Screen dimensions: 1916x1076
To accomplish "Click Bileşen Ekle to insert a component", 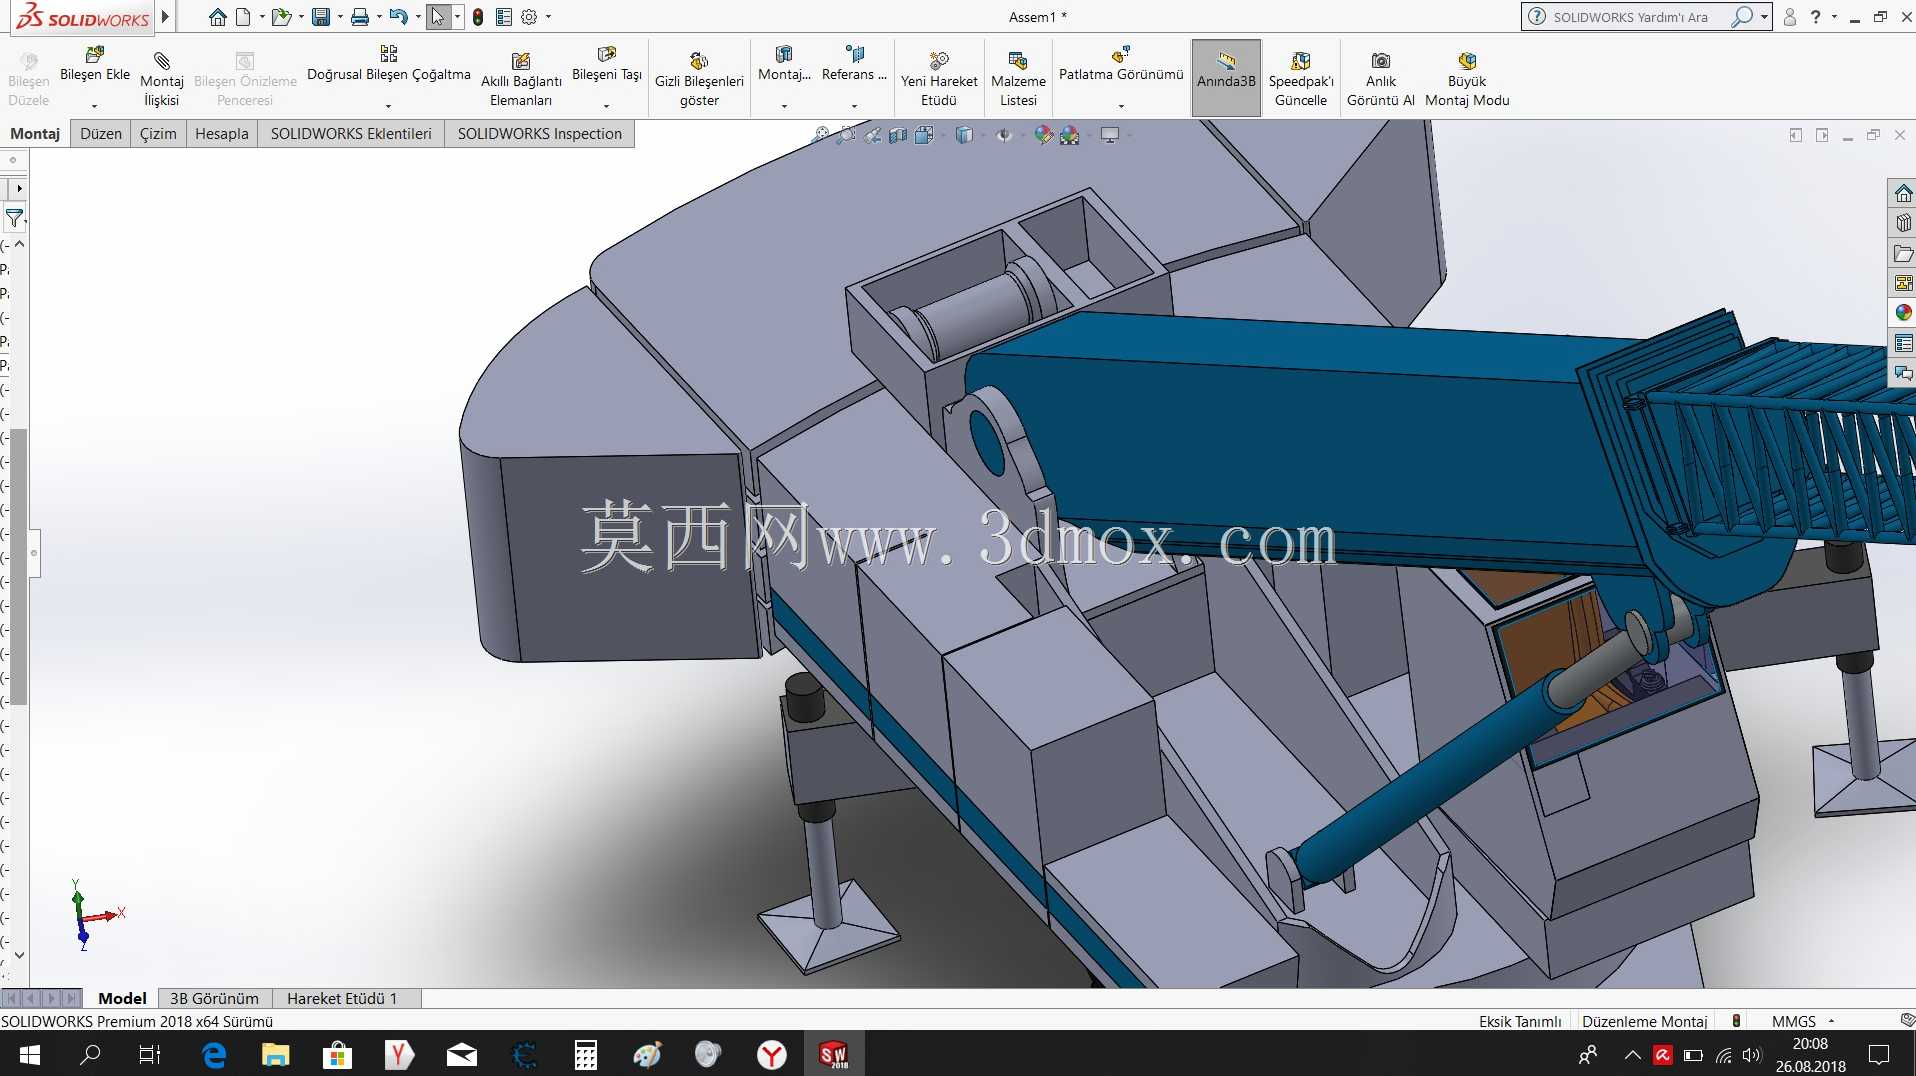I will pos(95,64).
